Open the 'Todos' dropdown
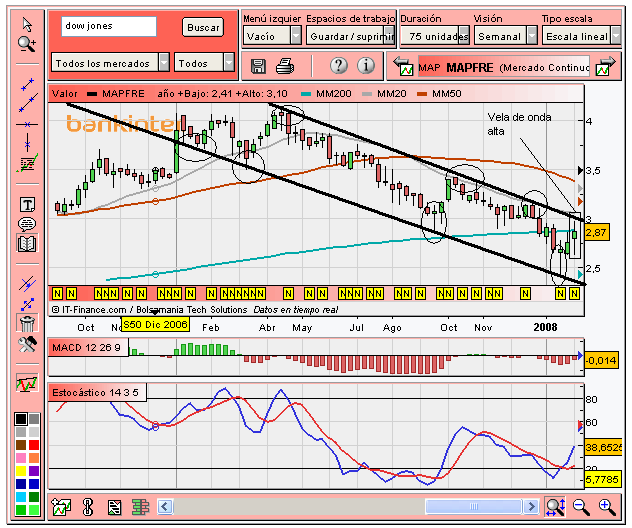This screenshot has width=632, height=528. [x=204, y=63]
